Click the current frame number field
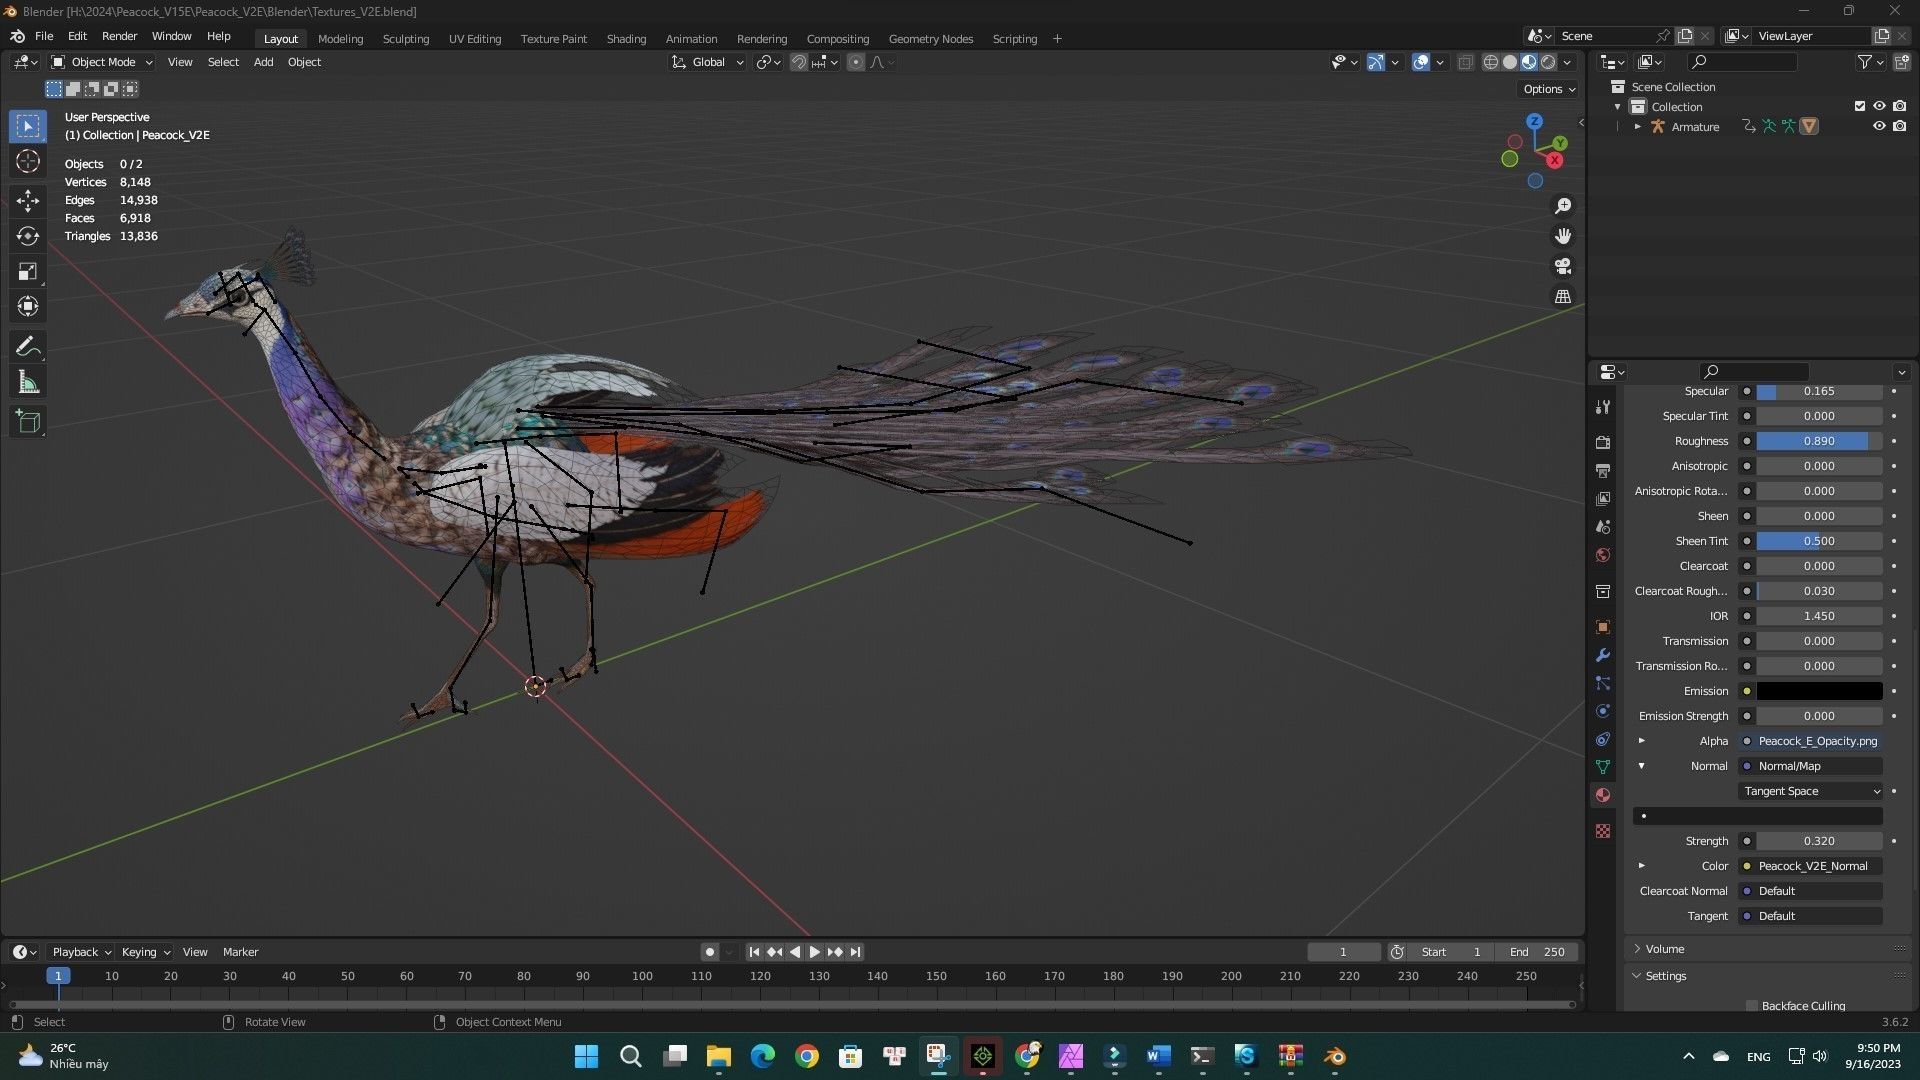The image size is (1920, 1080). pyautogui.click(x=1343, y=952)
